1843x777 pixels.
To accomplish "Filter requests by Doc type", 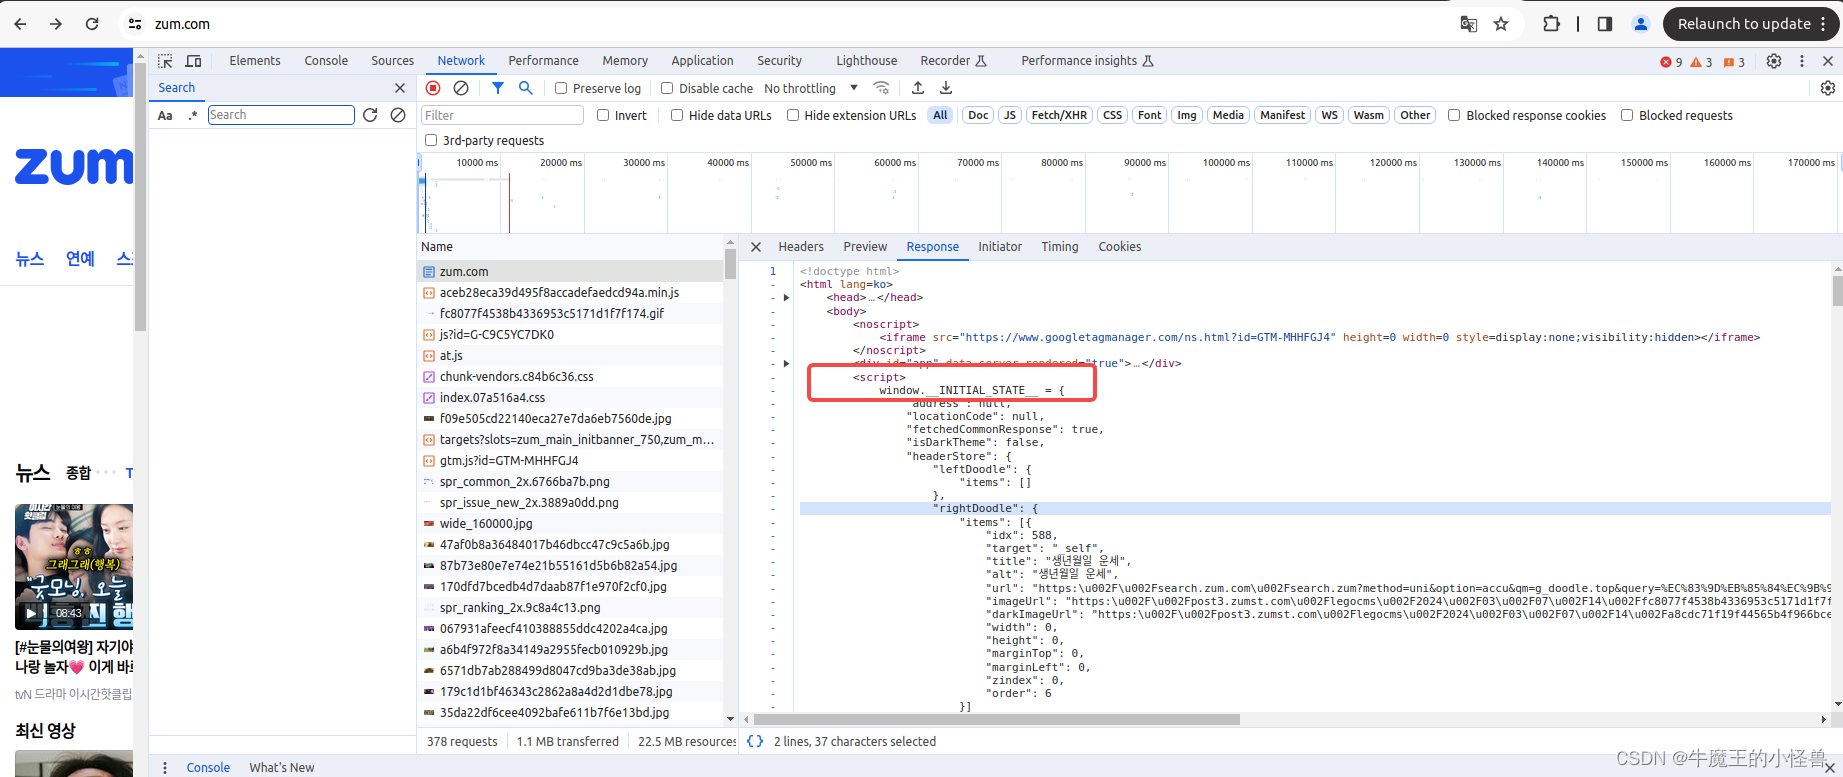I will (978, 115).
